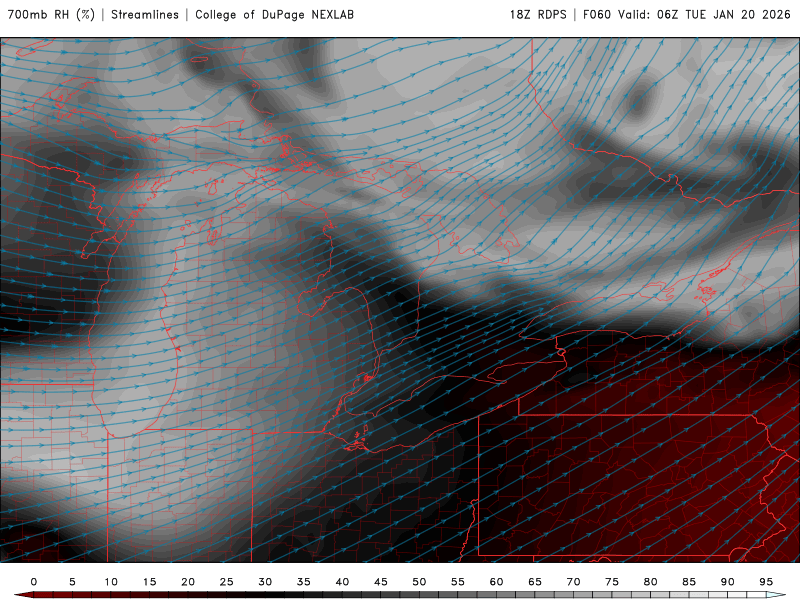Click the colorbar label "90"
Viewport: 800px width, 600px height.
728,582
